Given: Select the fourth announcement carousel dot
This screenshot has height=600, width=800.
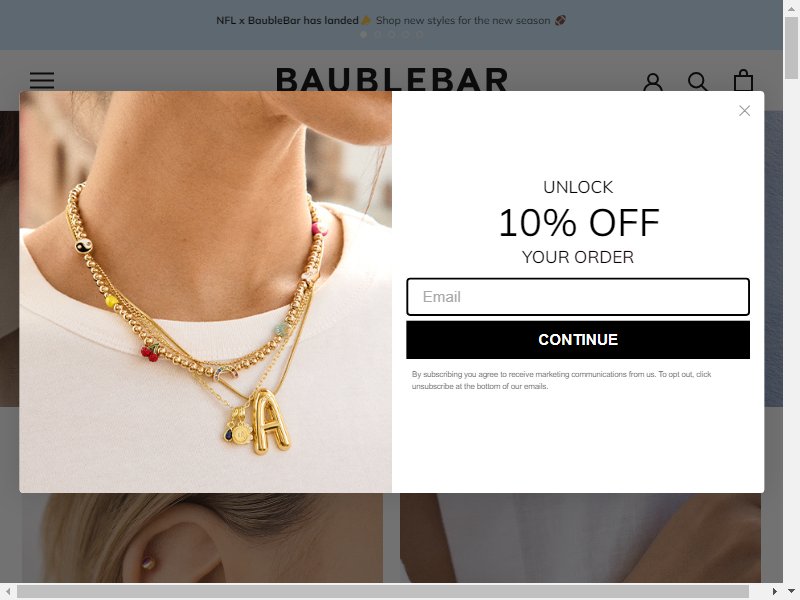Looking at the screenshot, I should point(406,35).
